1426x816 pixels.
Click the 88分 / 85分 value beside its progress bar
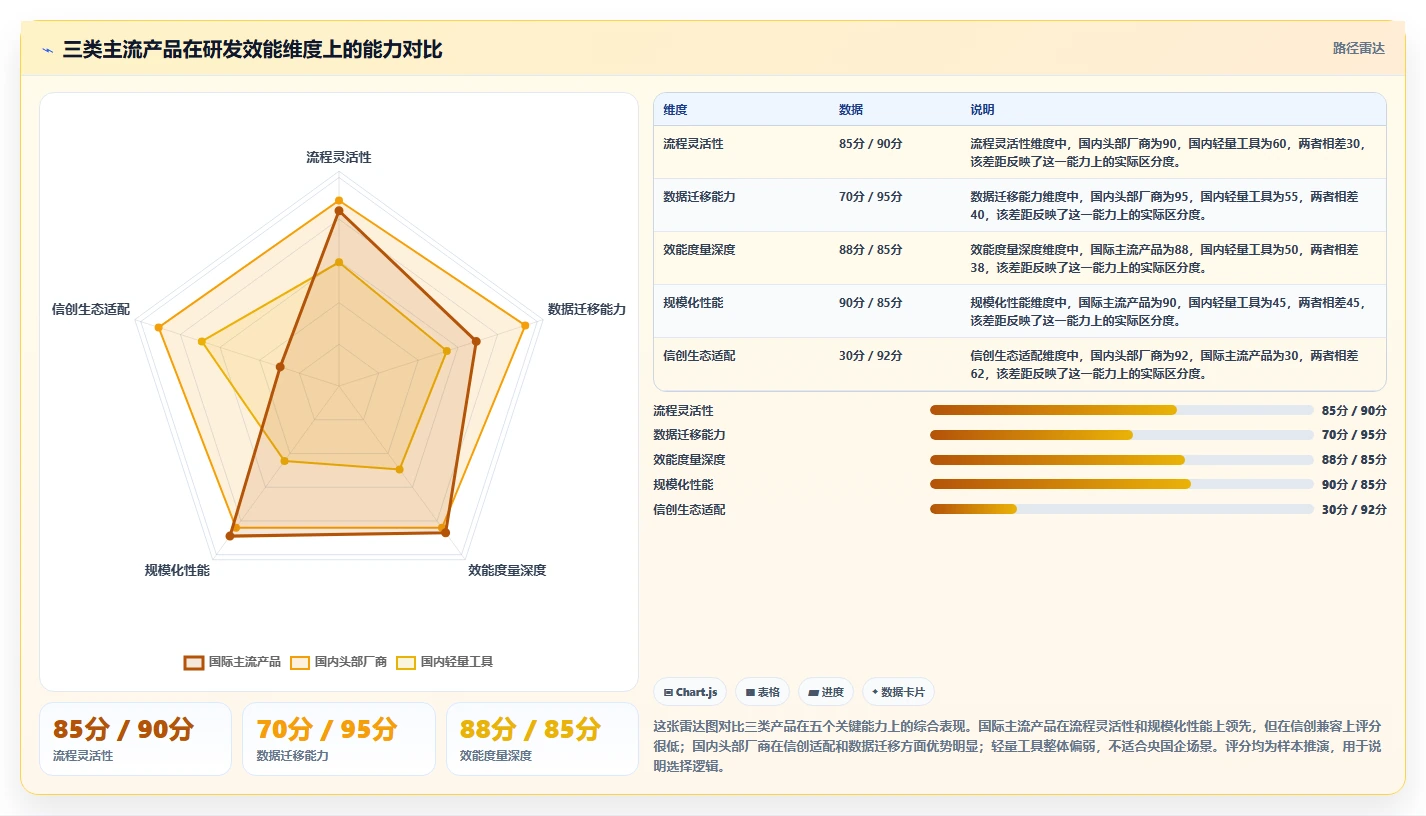click(1354, 460)
